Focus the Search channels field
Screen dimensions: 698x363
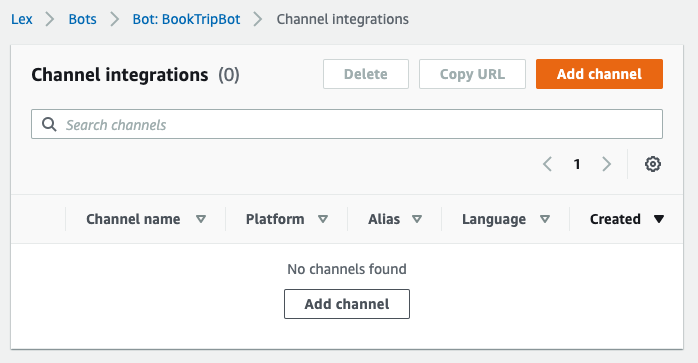(x=347, y=124)
